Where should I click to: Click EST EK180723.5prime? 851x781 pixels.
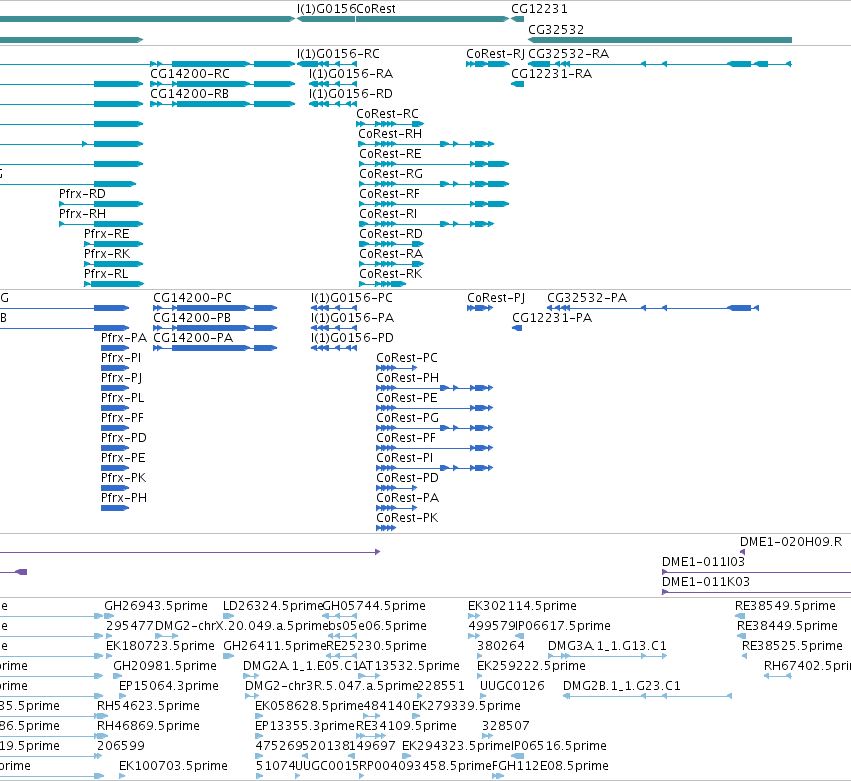(110, 657)
